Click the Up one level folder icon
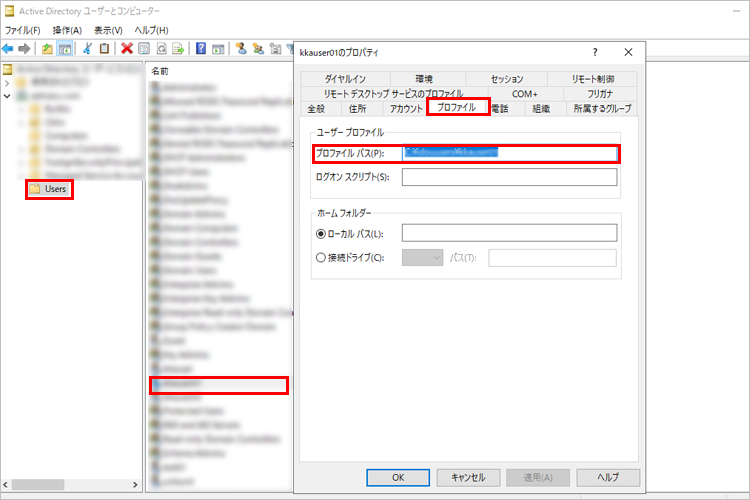 pos(46,48)
